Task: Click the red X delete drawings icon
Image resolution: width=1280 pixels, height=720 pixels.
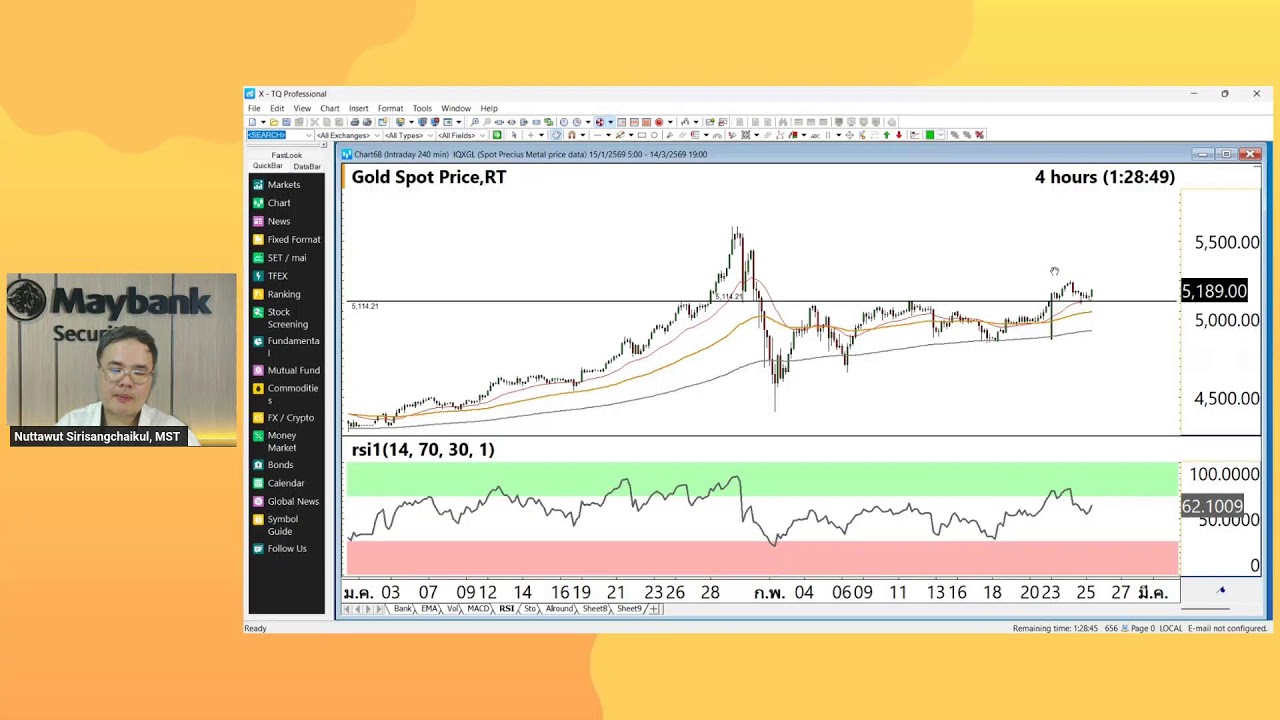Action: [x=979, y=135]
